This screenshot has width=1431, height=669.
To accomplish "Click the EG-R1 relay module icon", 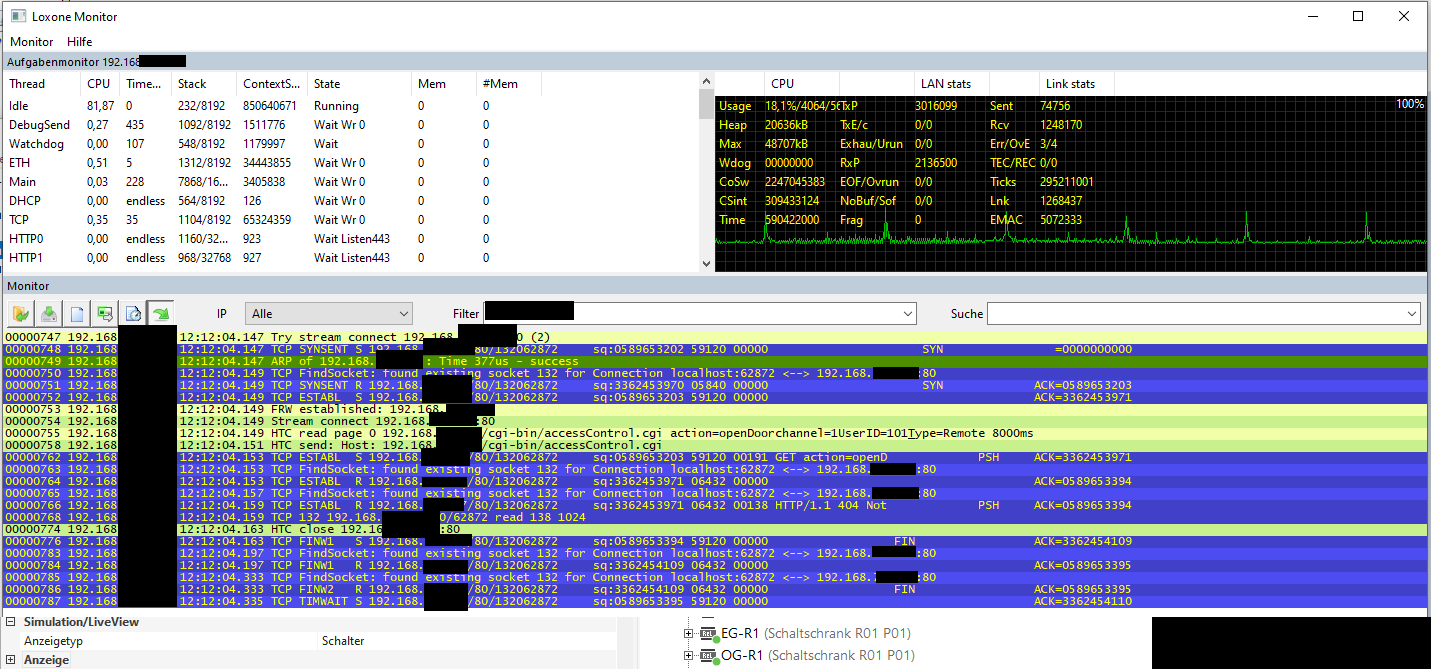I will coord(710,633).
